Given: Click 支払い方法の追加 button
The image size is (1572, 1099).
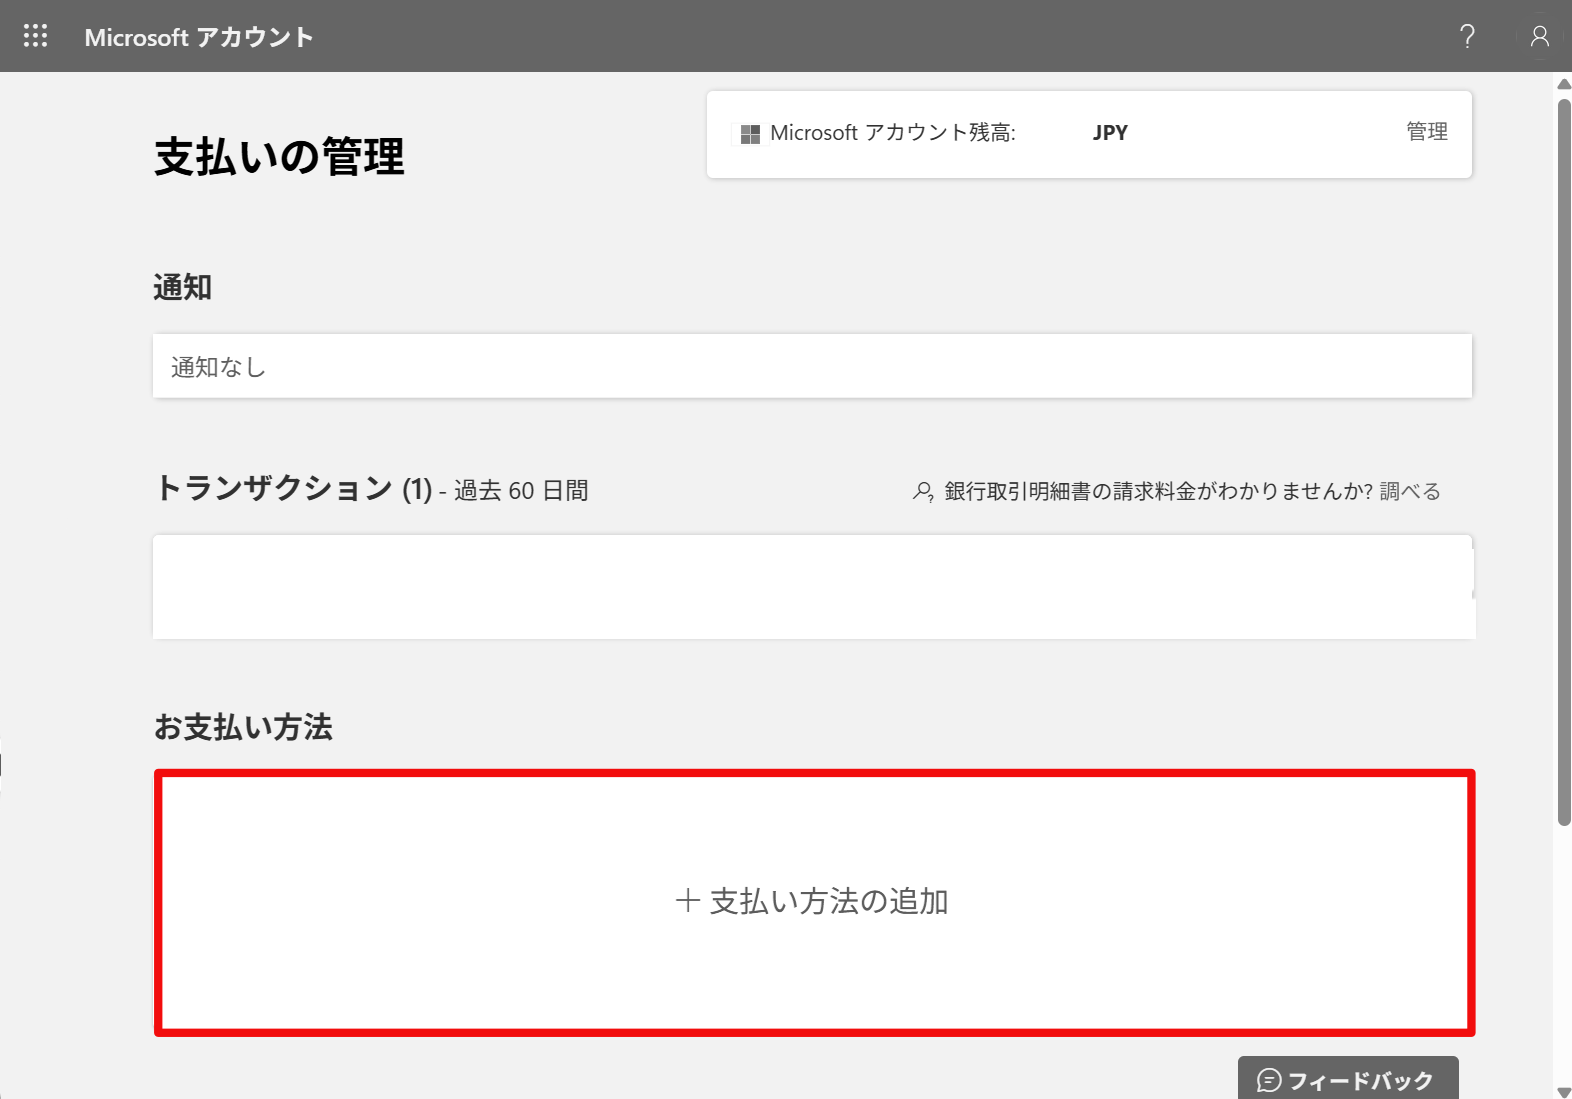Looking at the screenshot, I should point(814,902).
